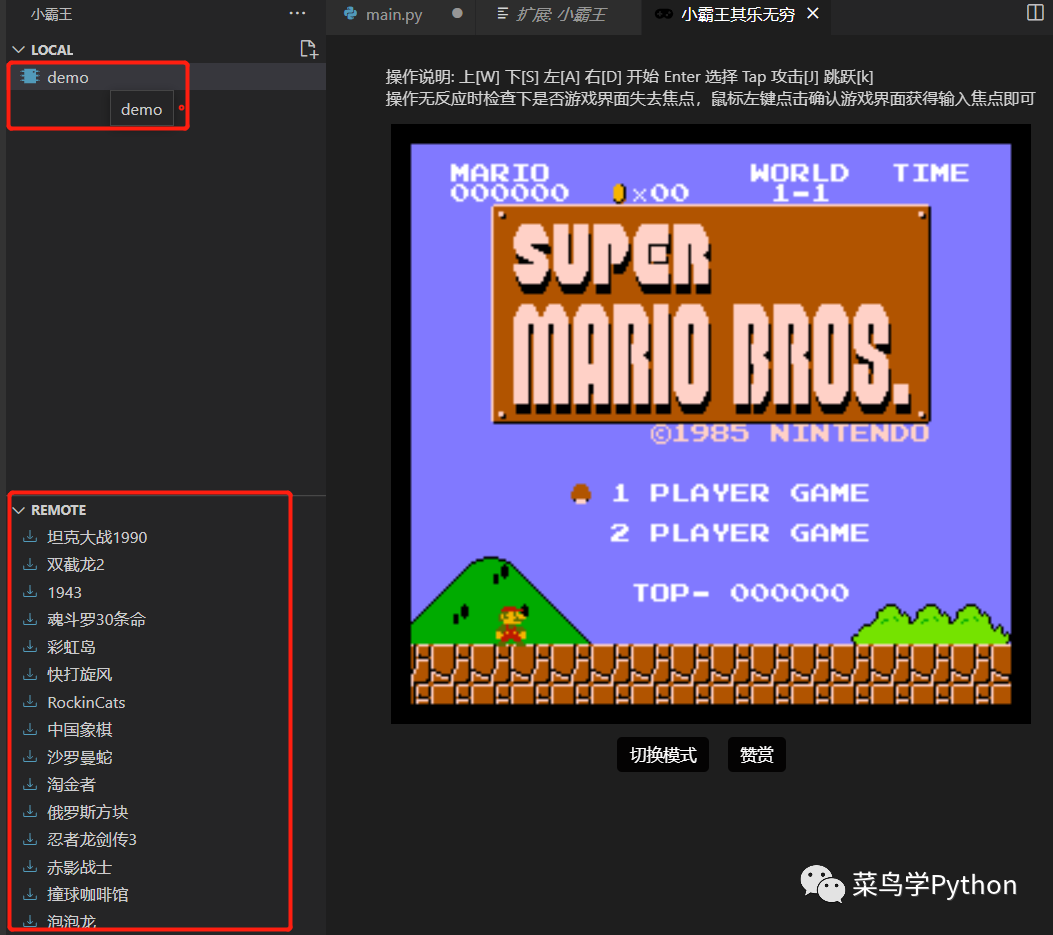This screenshot has height=935, width=1053.
Task: Click download icon for 坦克大战1990
Action: (x=30, y=537)
